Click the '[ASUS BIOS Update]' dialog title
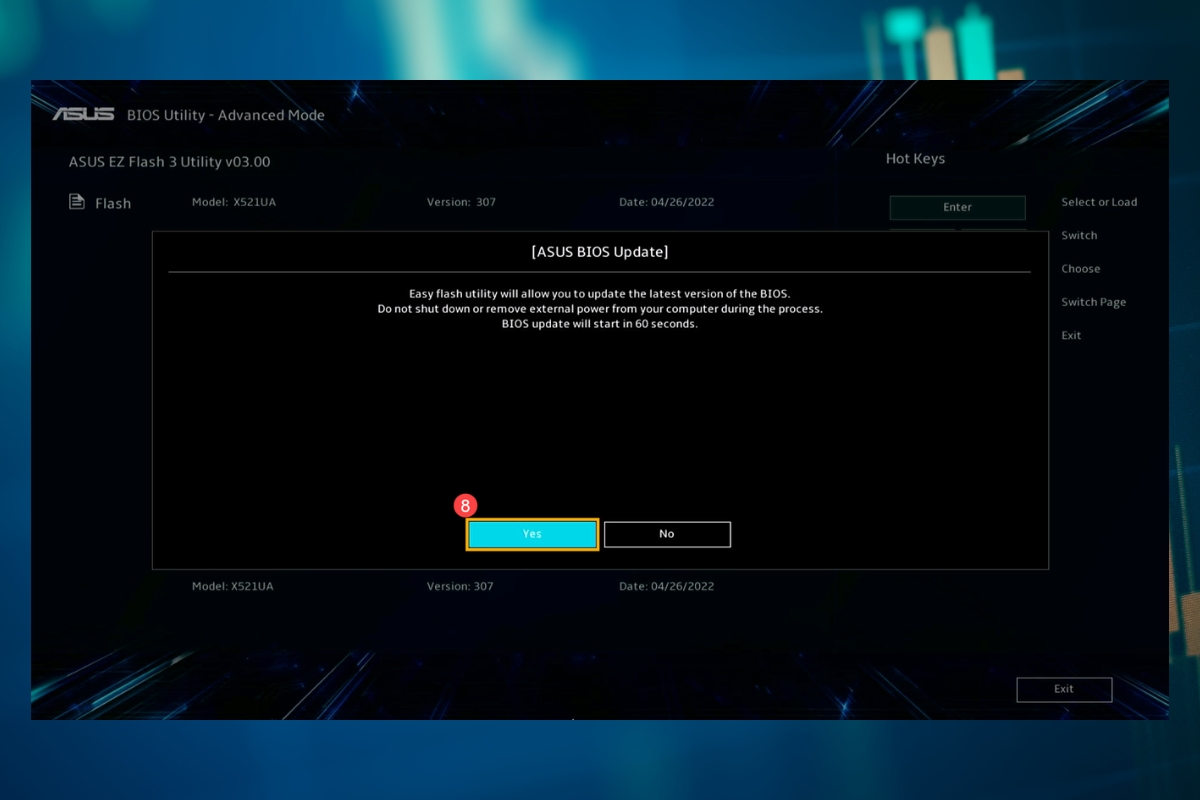This screenshot has height=800, width=1200. 599,252
